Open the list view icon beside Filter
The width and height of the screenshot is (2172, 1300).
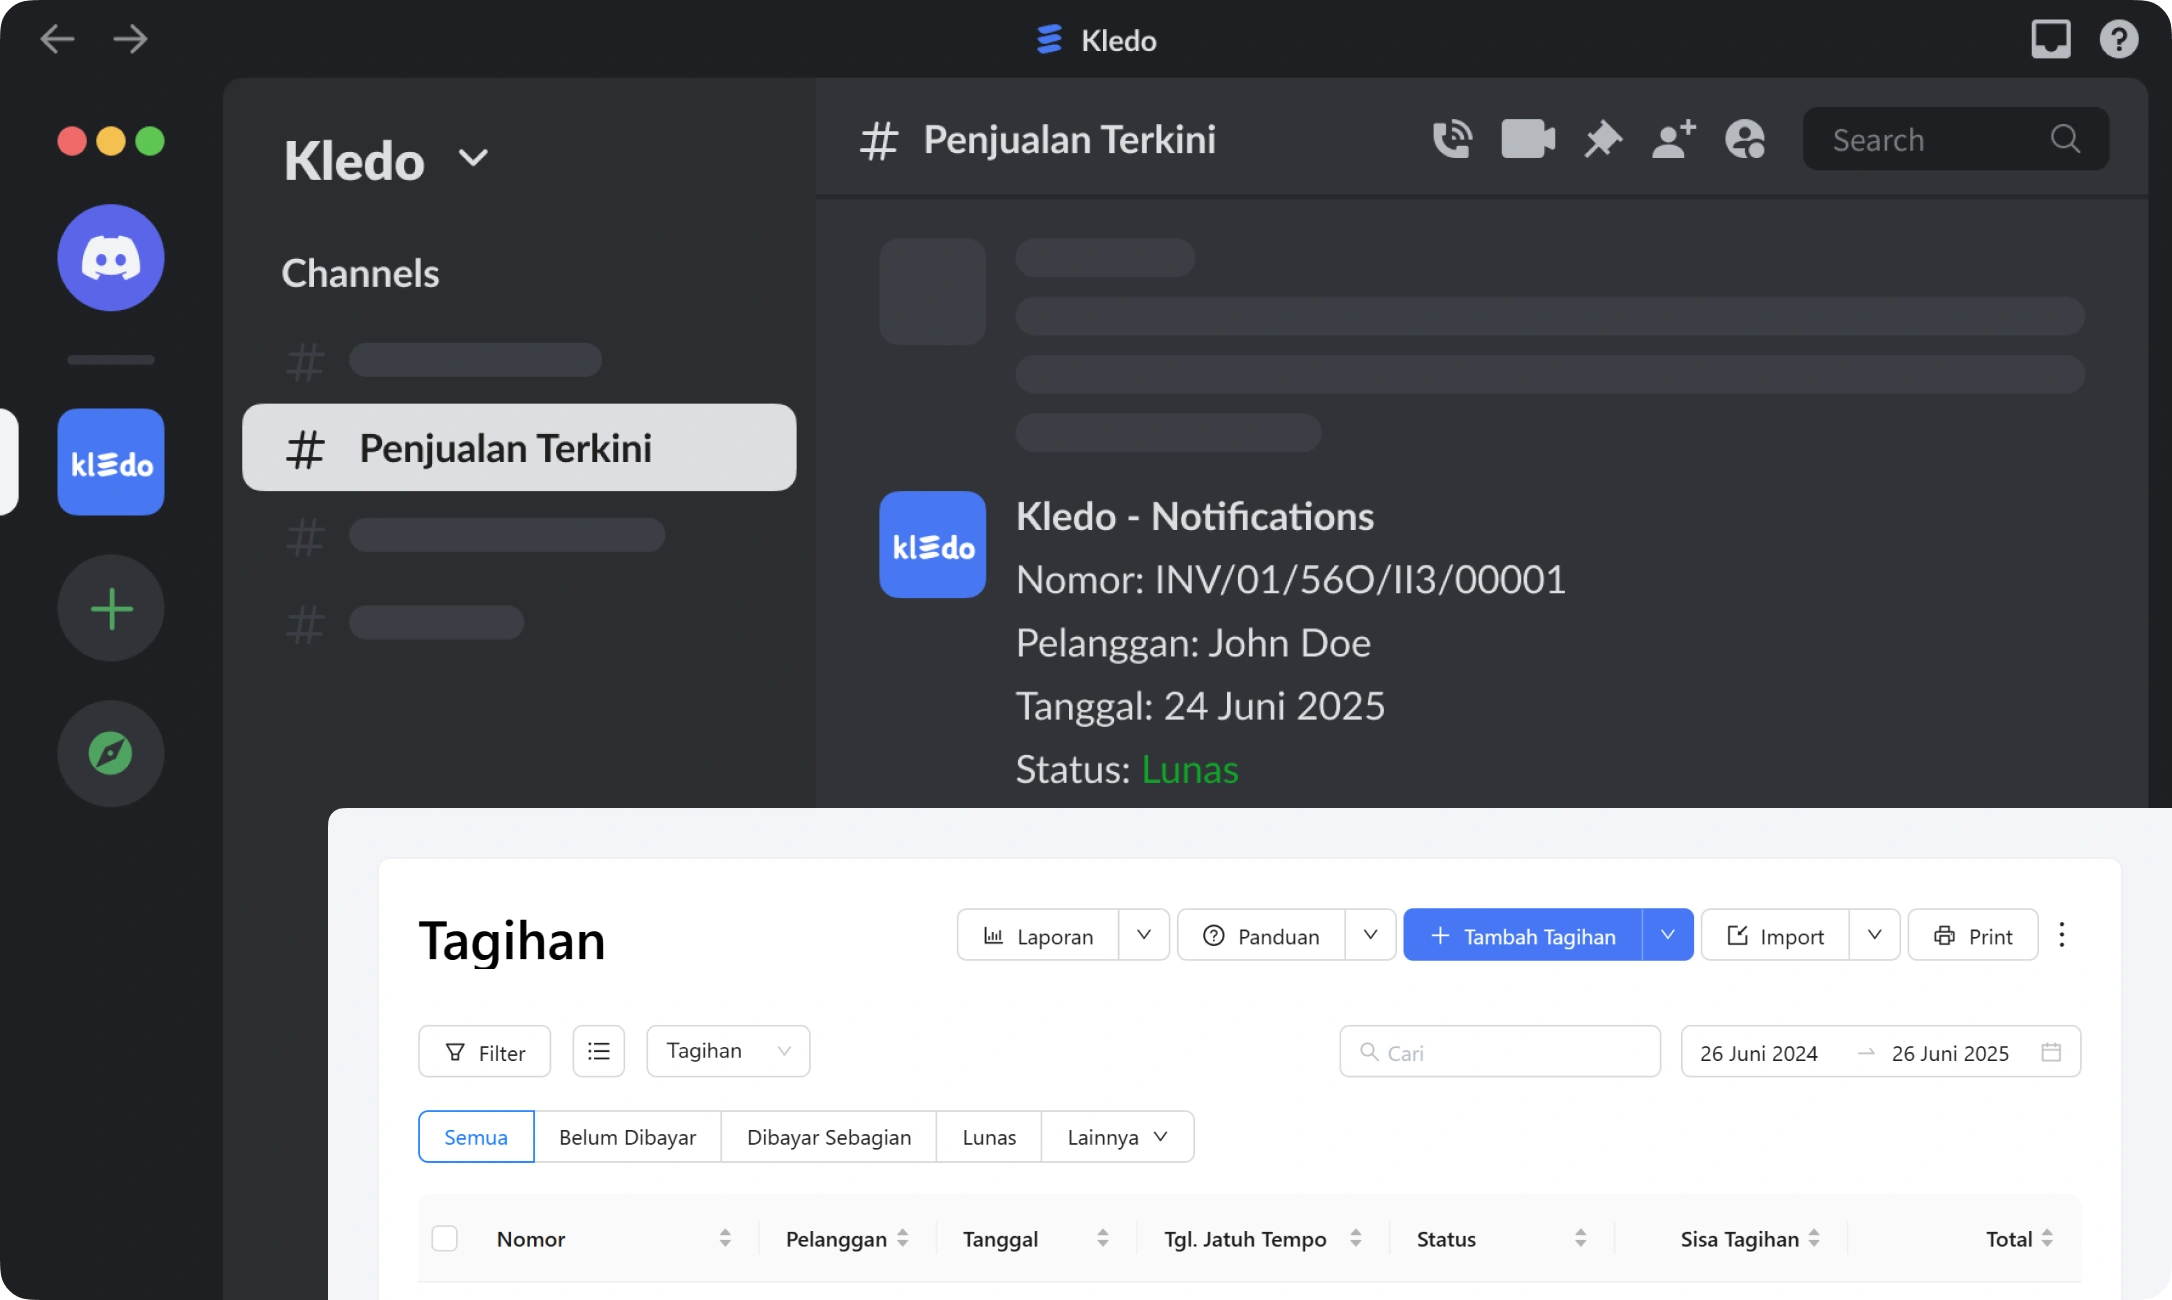[598, 1051]
